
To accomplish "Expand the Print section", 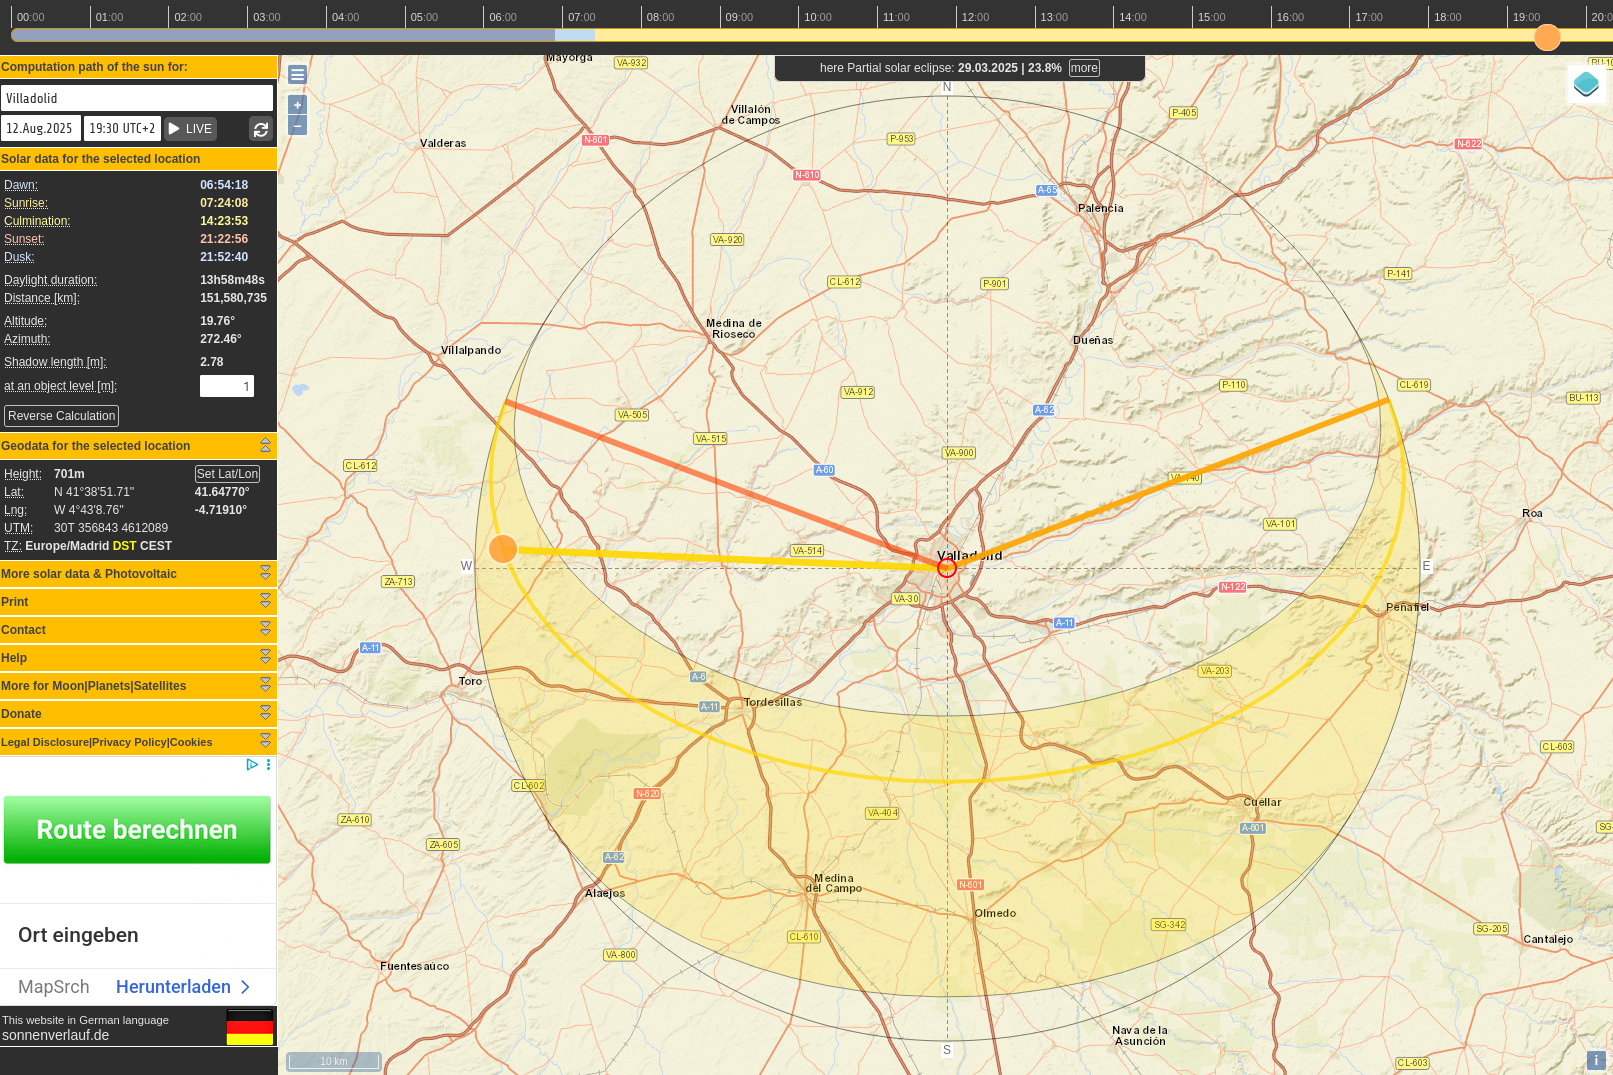I will point(265,601).
